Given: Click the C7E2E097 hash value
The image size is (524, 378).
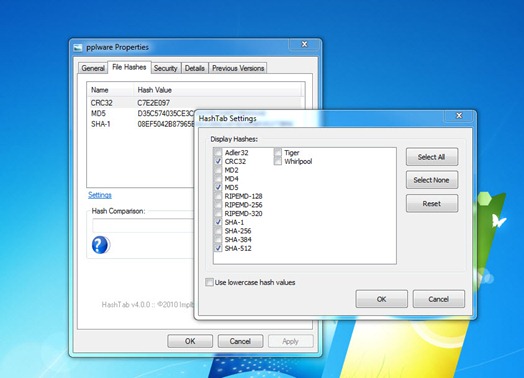Looking at the screenshot, I should point(154,103).
